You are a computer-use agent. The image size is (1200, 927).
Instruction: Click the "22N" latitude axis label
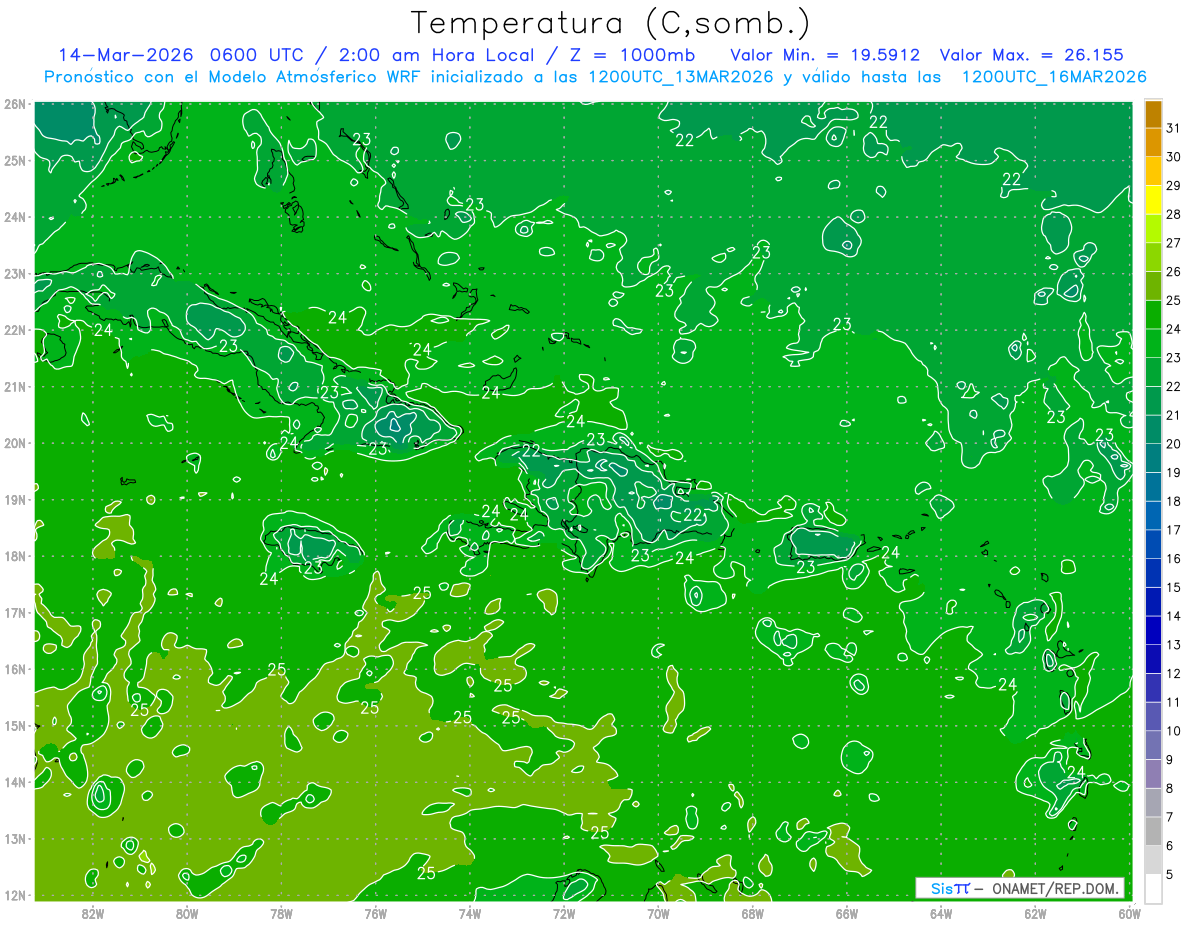(14, 330)
